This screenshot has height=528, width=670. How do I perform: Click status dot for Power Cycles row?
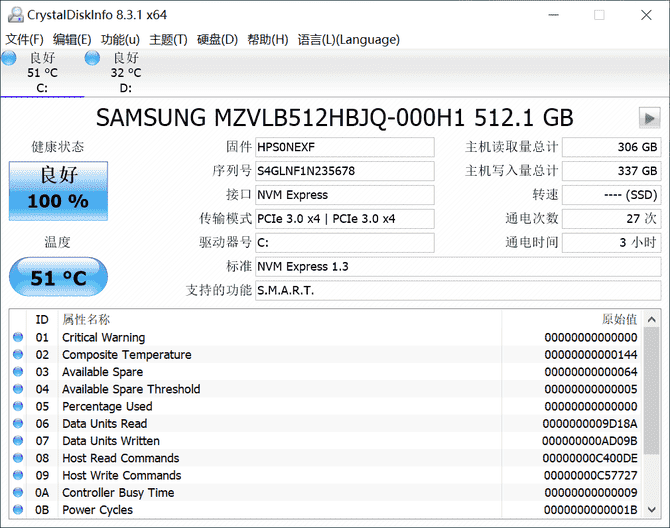coord(18,509)
